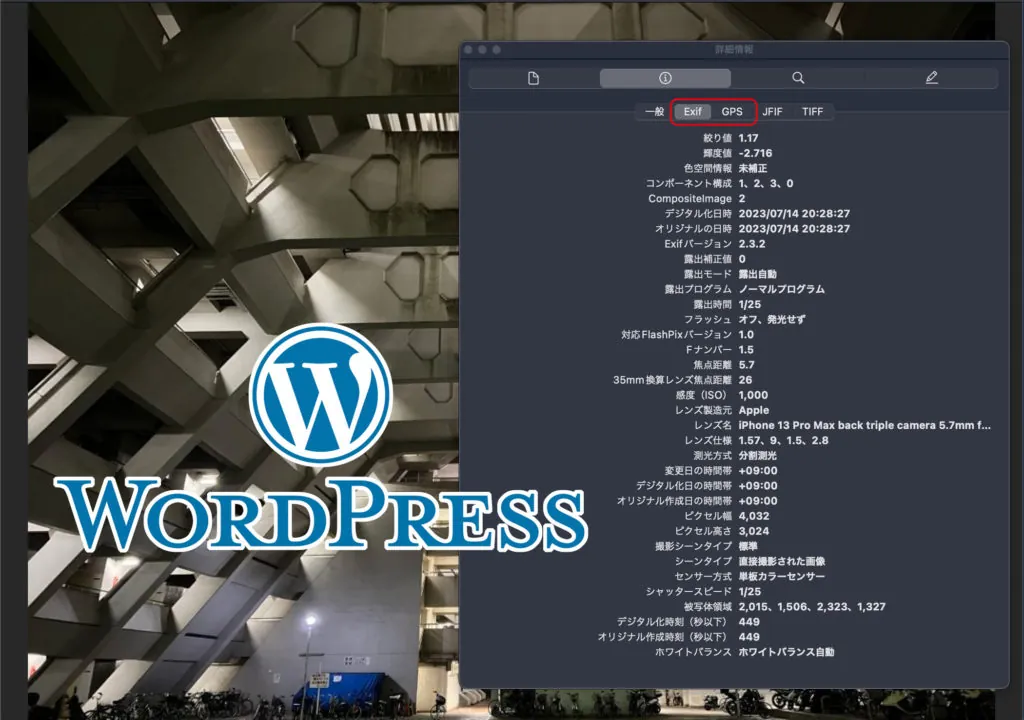This screenshot has width=1024, height=720.
Task: Select the 変更日の時間帯 value +09:00
Action: pos(758,470)
